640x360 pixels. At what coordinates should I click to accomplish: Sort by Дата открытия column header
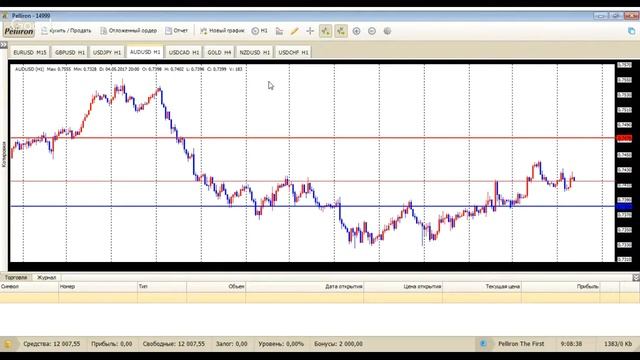tap(304, 287)
